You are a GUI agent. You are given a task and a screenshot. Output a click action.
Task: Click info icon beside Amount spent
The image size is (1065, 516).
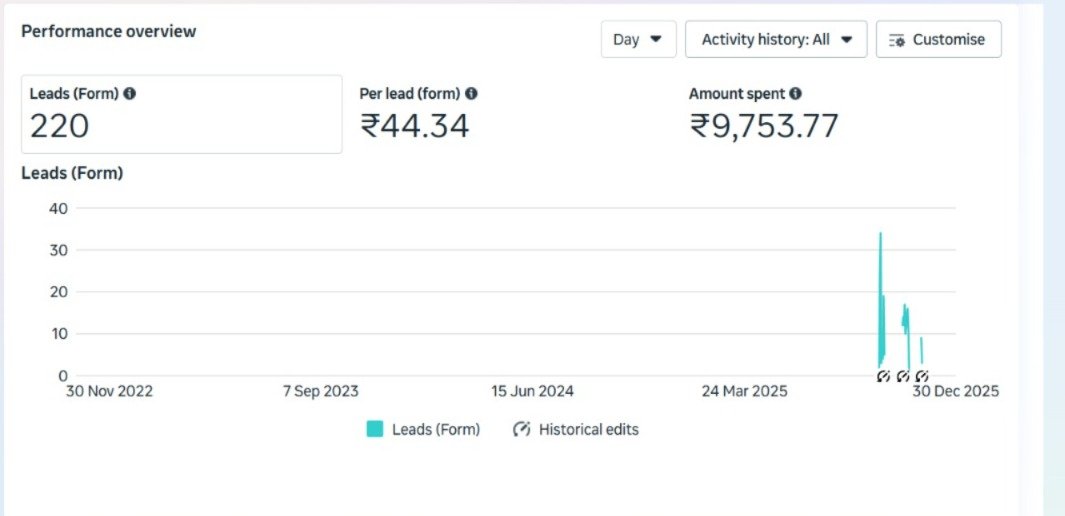(x=795, y=94)
